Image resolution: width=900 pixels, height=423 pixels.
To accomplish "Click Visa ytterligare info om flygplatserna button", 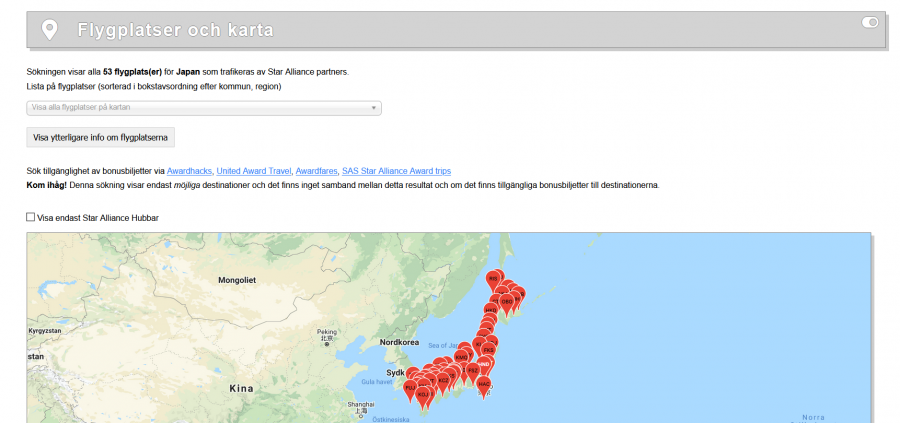I will pos(100,137).
